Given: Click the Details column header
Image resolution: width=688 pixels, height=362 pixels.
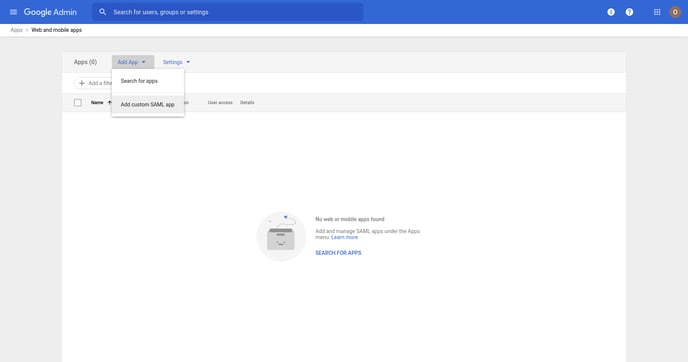Looking at the screenshot, I should (247, 102).
